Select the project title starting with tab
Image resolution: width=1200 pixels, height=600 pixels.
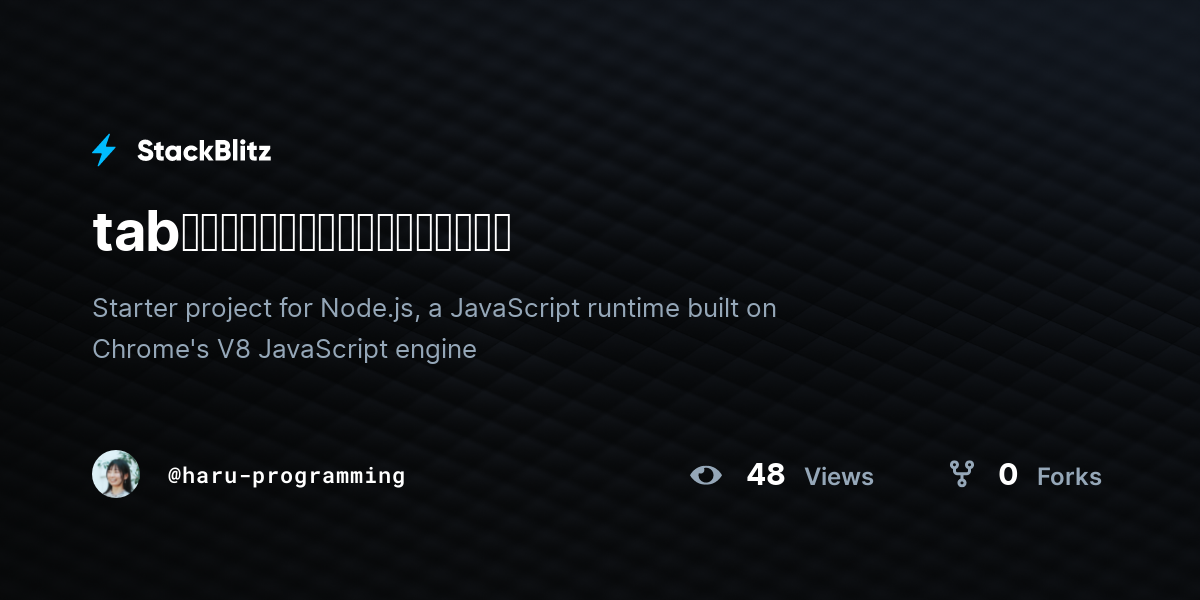click(302, 232)
